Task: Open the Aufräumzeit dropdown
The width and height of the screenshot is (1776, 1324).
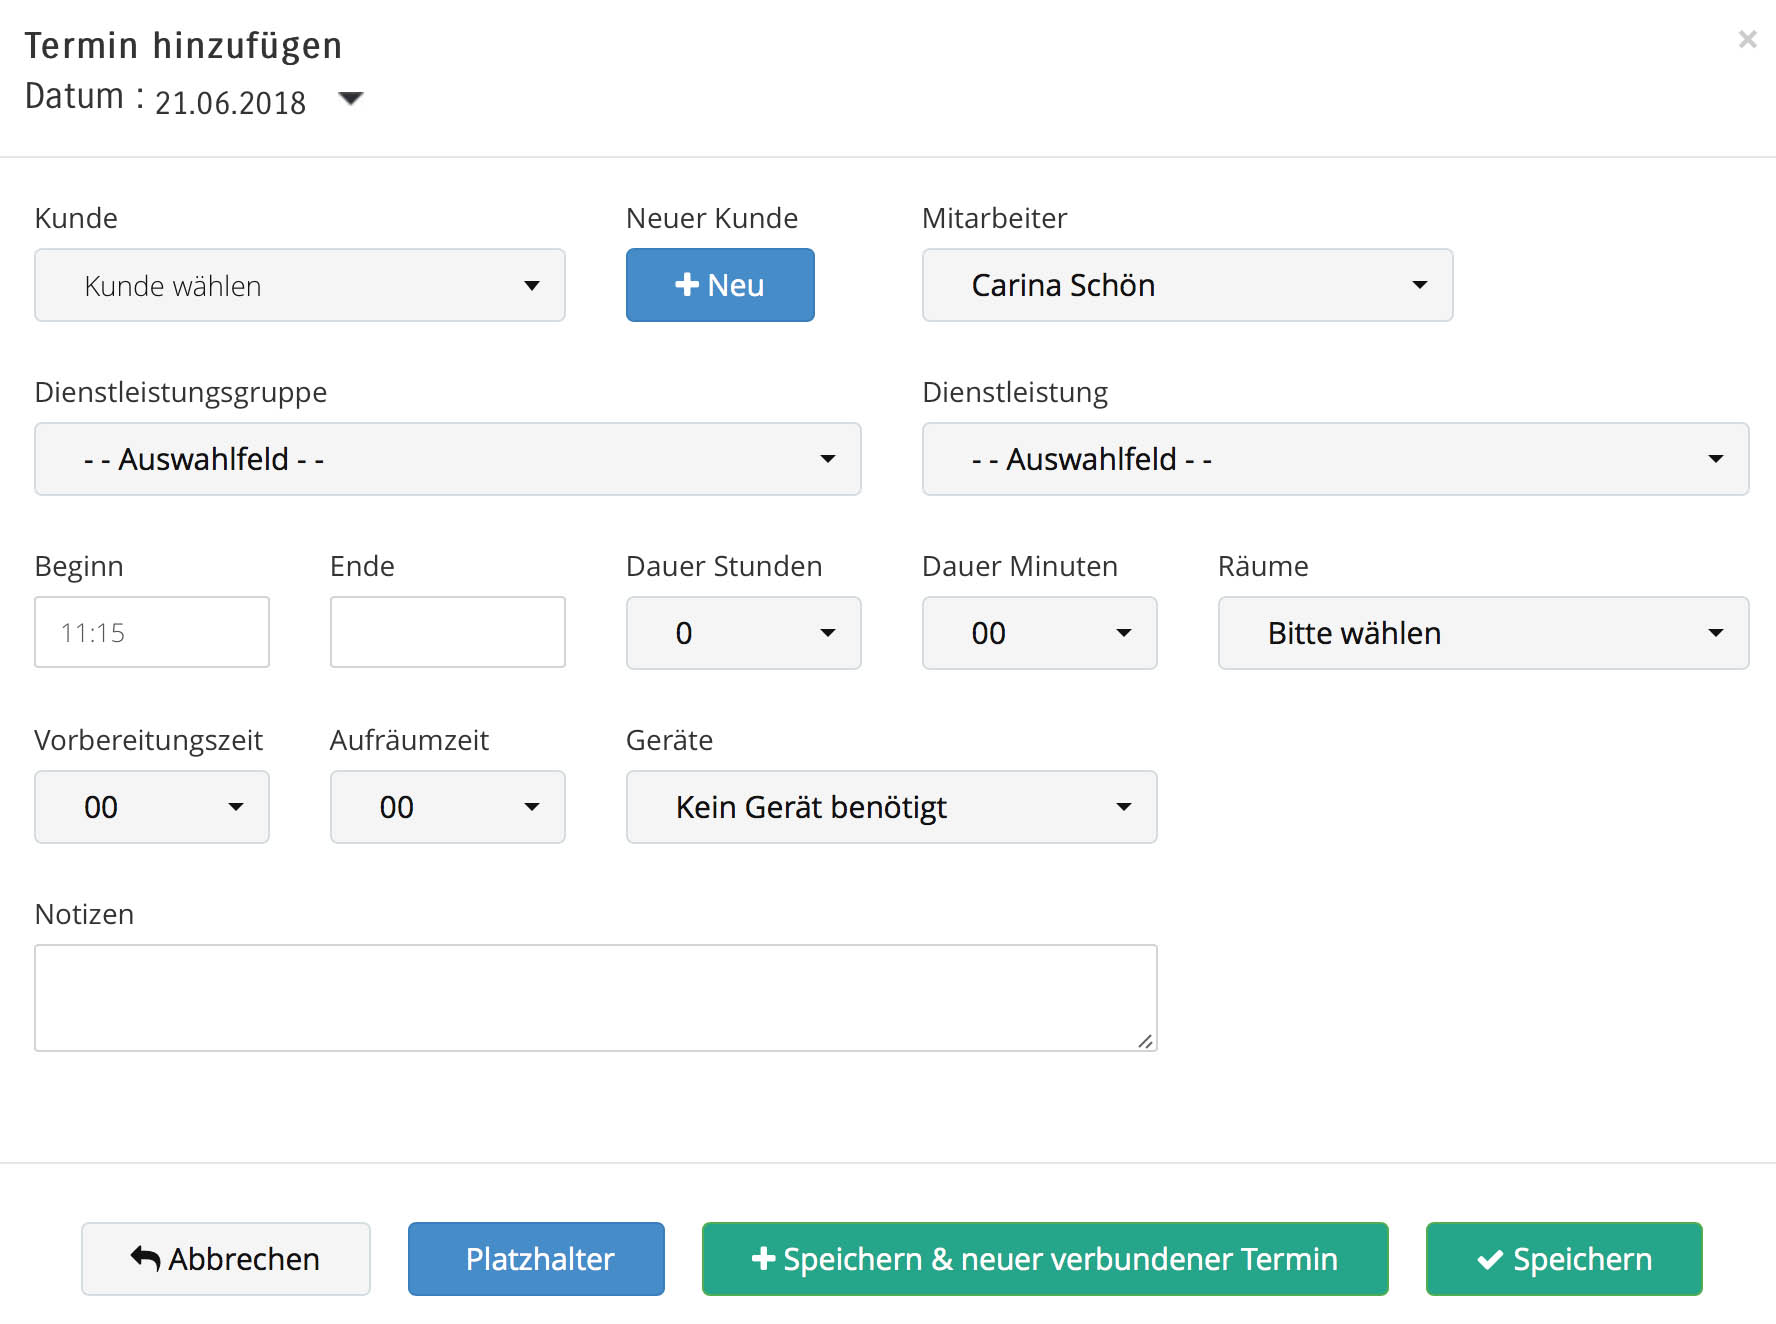Action: [x=448, y=807]
